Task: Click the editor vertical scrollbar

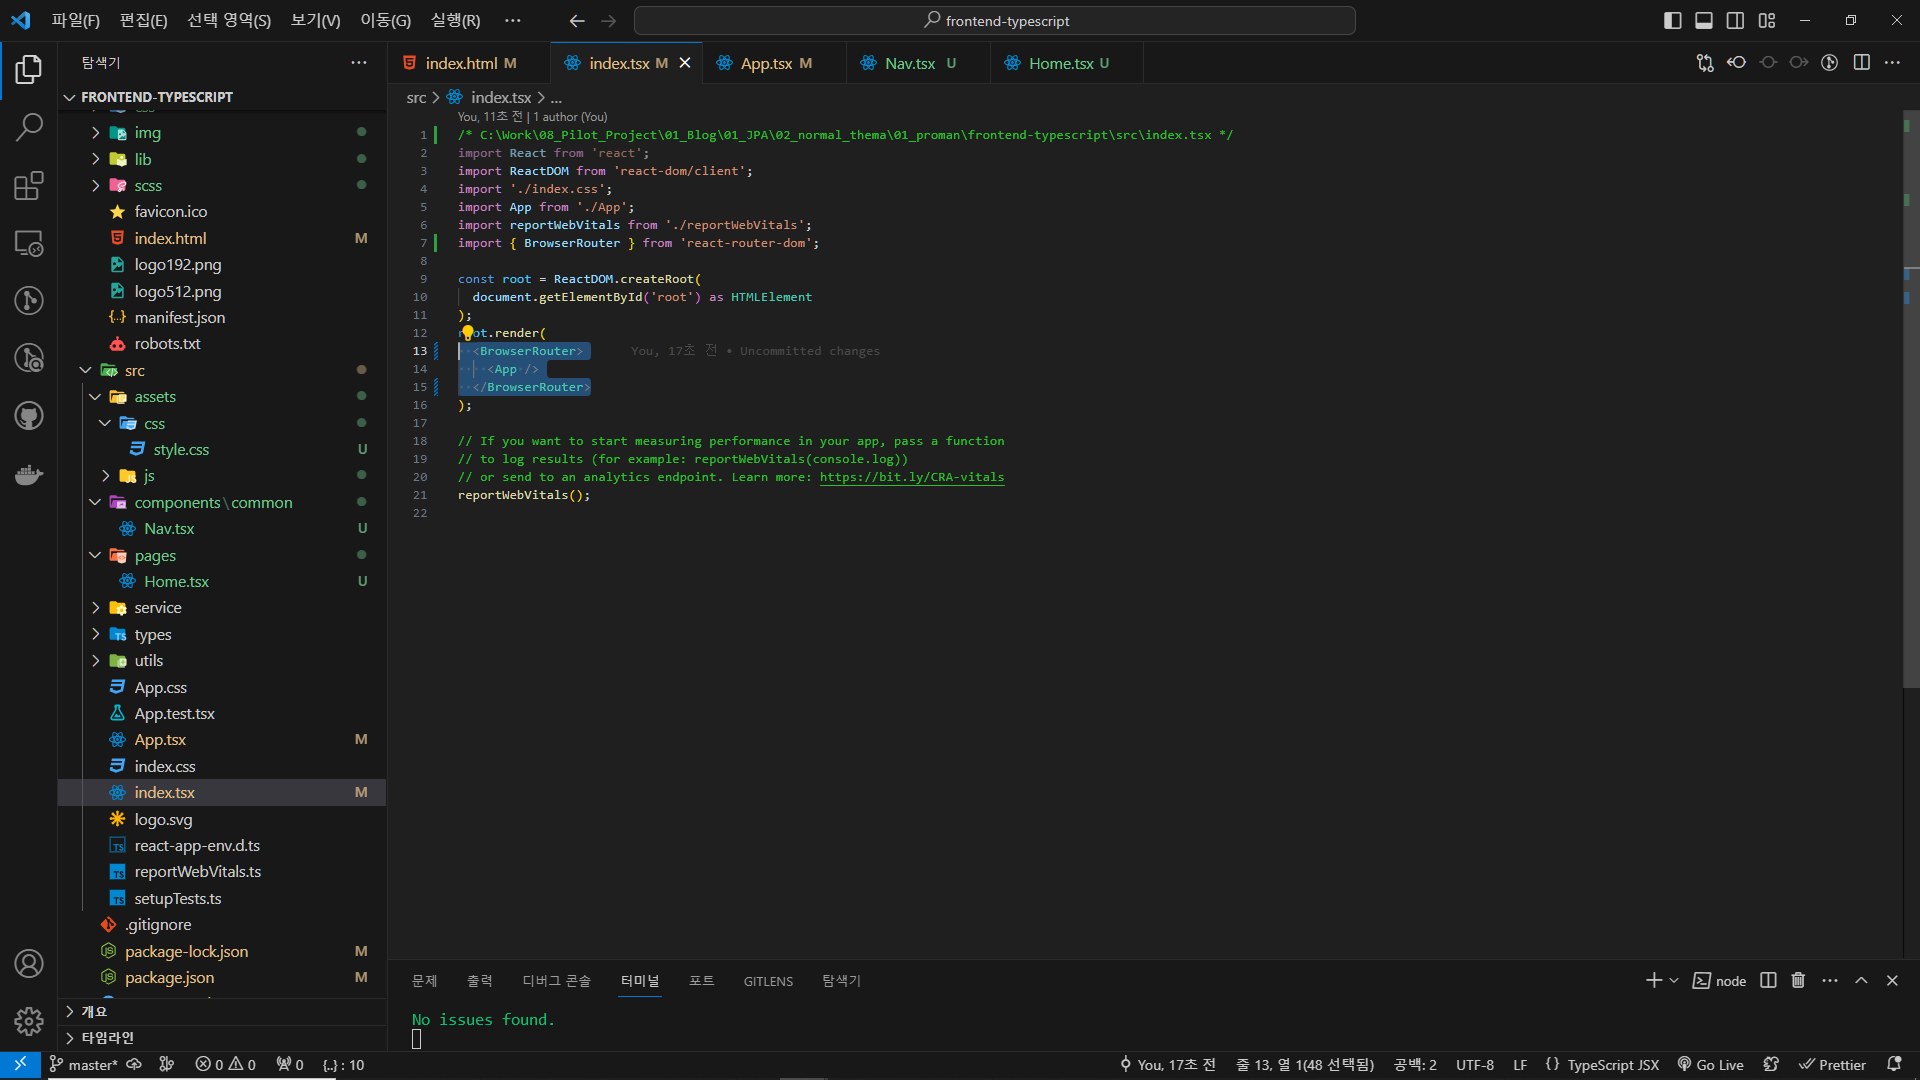Action: 1910,400
